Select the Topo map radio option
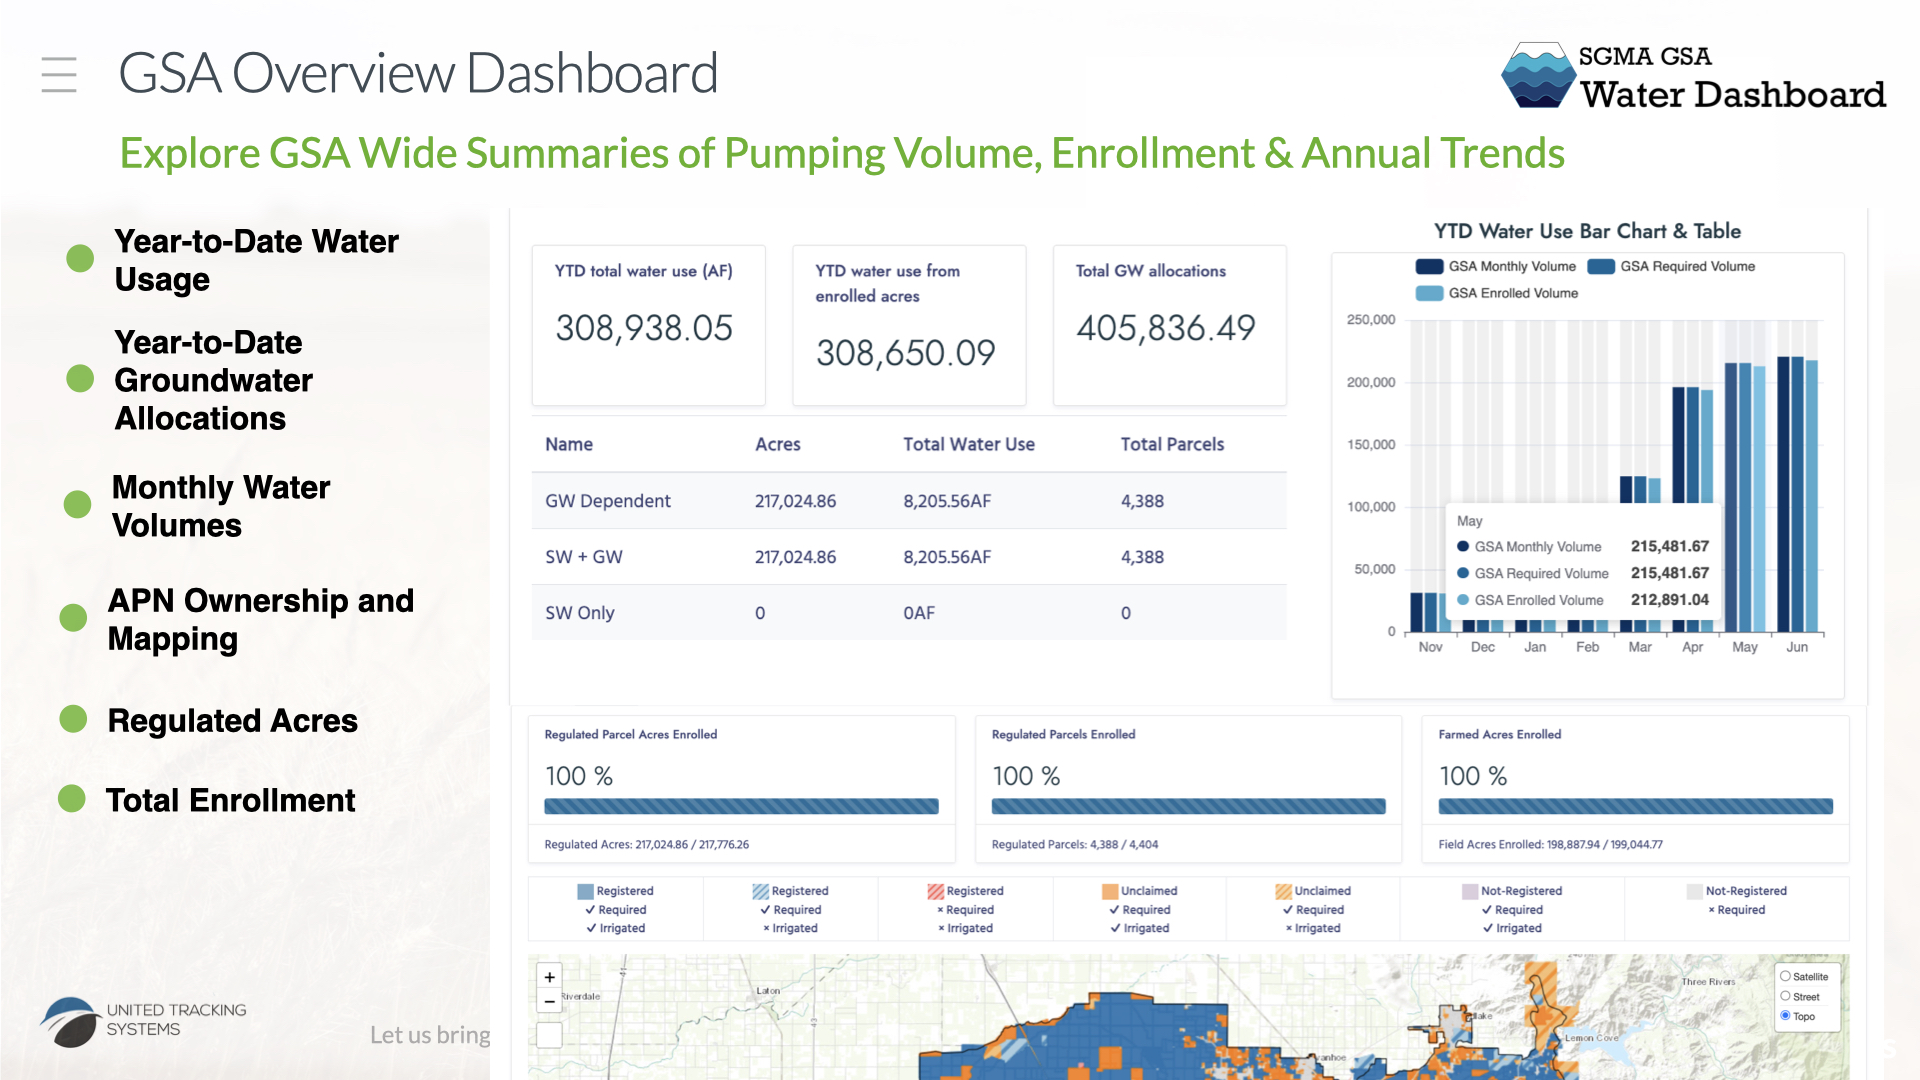The height and width of the screenshot is (1080, 1920). (1785, 1016)
